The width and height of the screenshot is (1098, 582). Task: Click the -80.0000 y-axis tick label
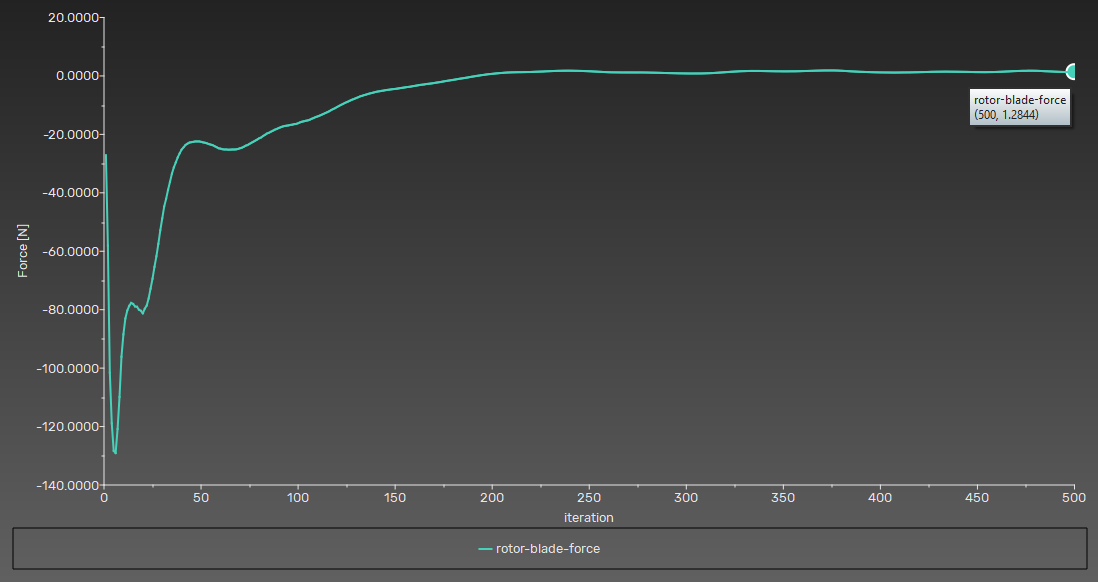tap(64, 310)
